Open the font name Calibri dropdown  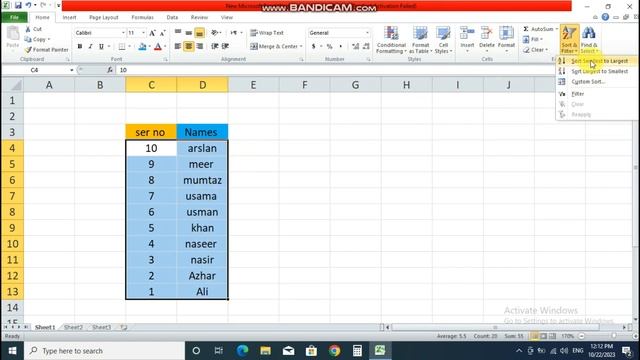(x=123, y=33)
